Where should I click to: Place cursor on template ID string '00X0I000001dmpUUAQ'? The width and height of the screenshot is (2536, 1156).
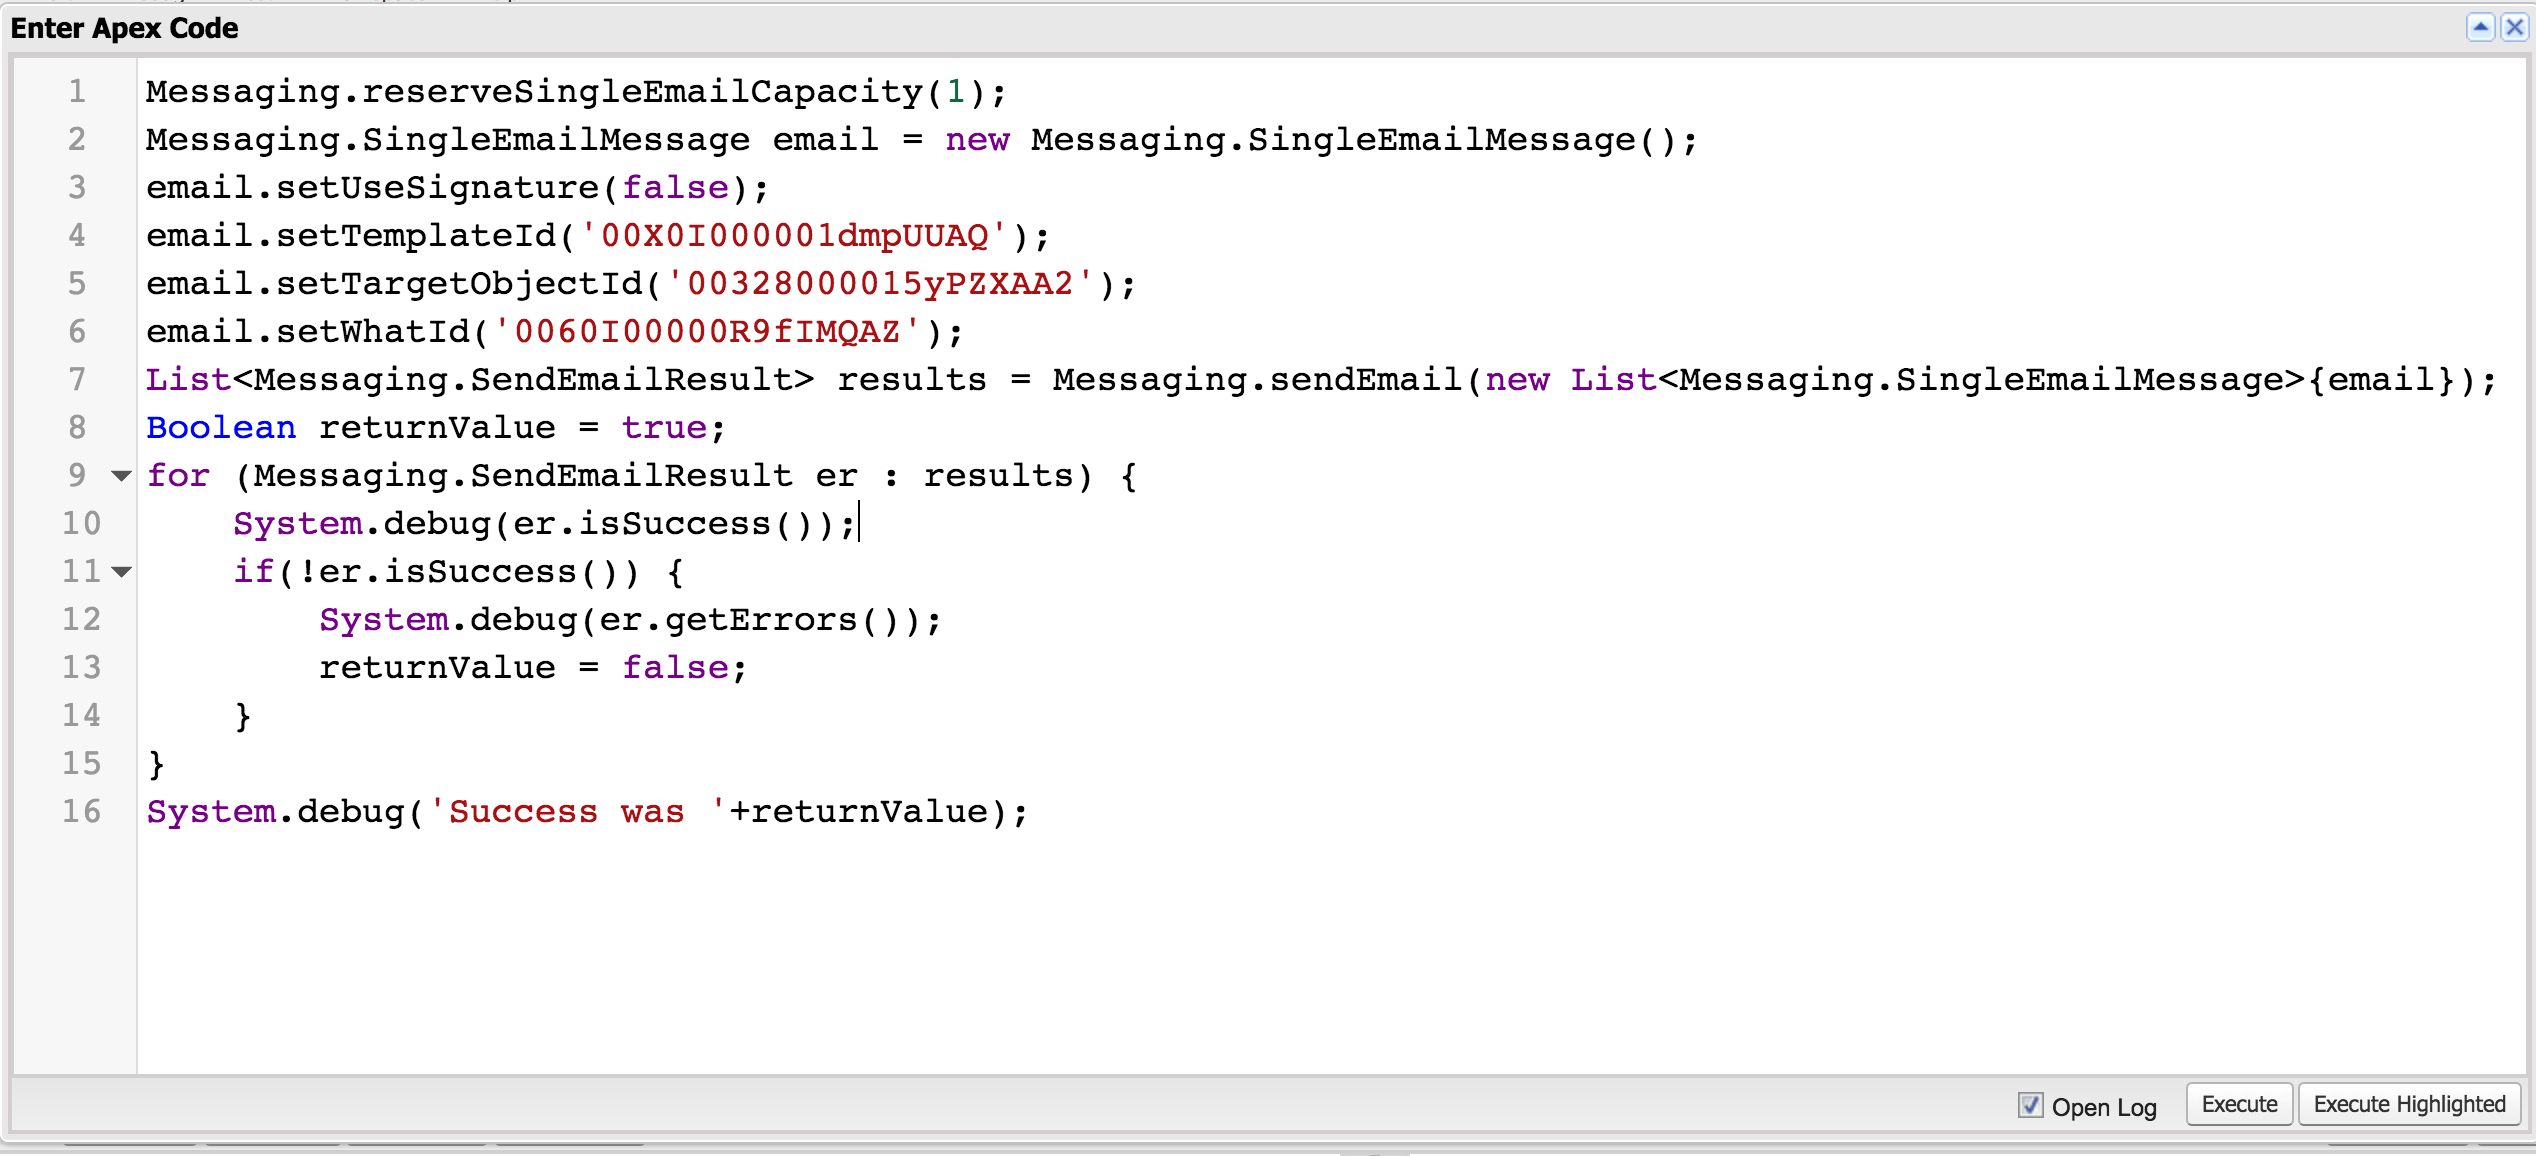pos(794,236)
